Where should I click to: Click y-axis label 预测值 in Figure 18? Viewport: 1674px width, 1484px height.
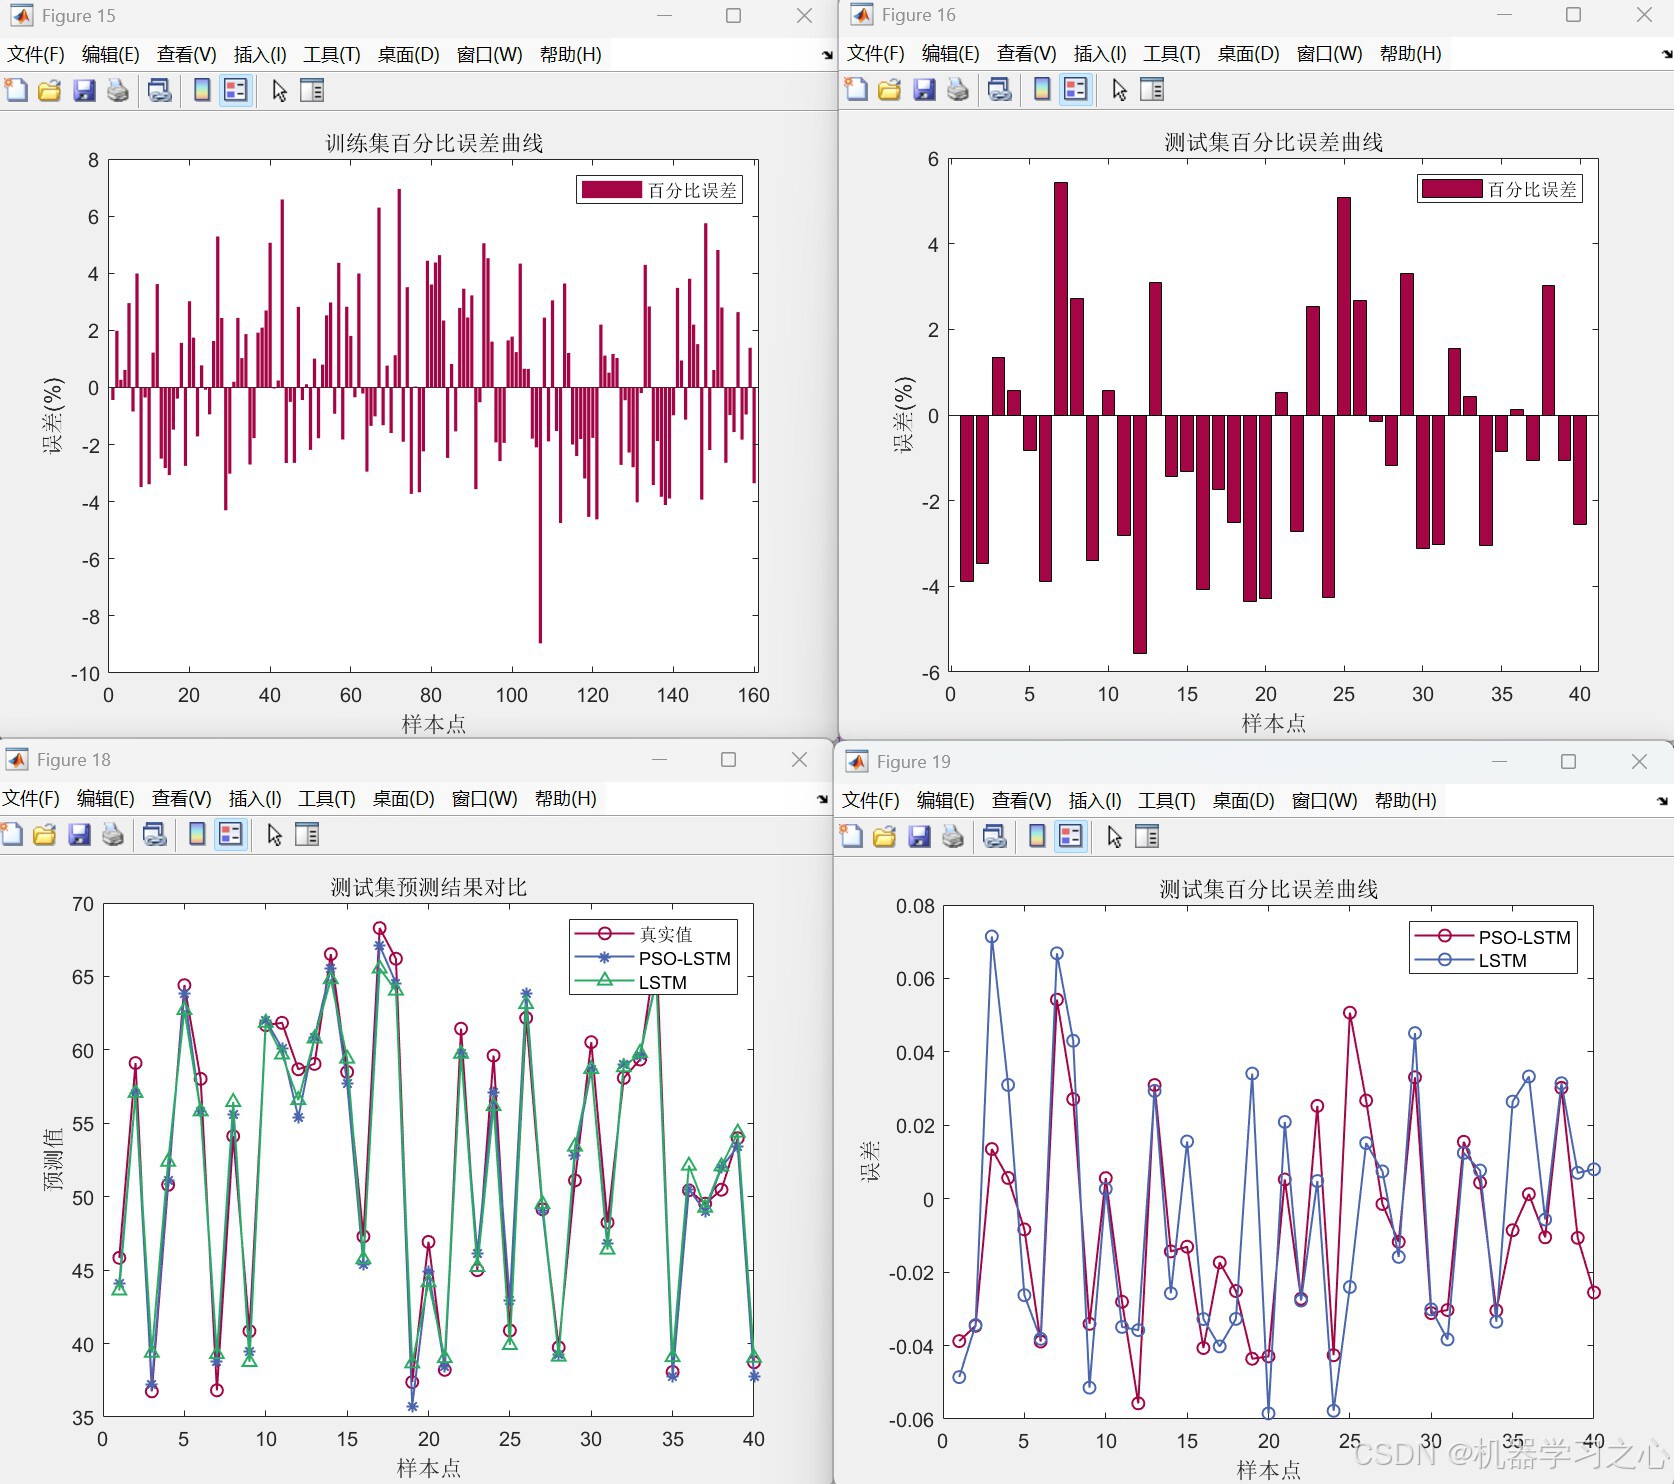click(x=53, y=1159)
